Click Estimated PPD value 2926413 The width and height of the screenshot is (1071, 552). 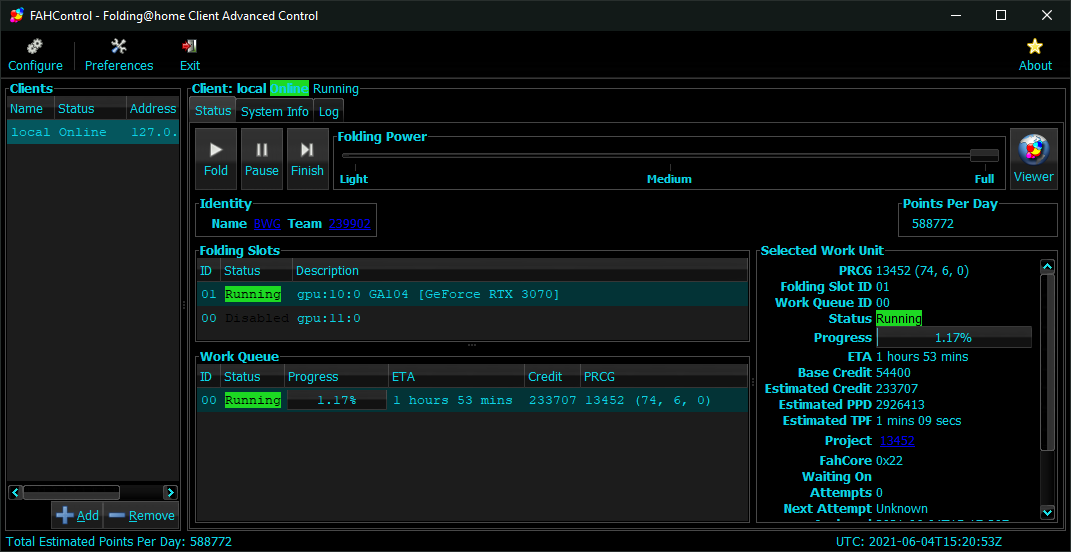(900, 404)
